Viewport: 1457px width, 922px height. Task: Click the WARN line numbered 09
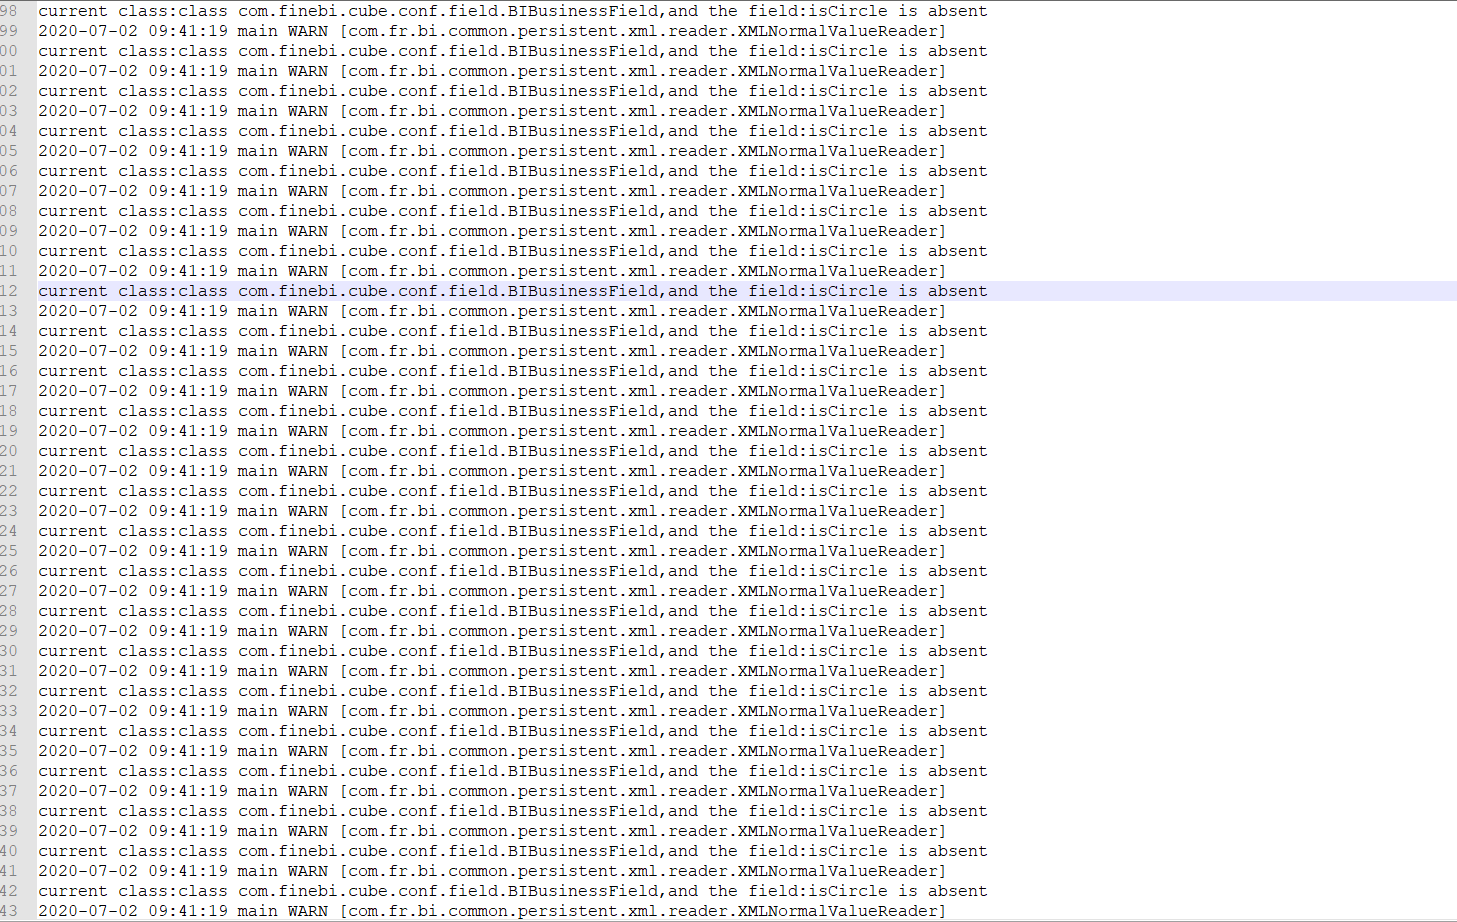tap(492, 231)
